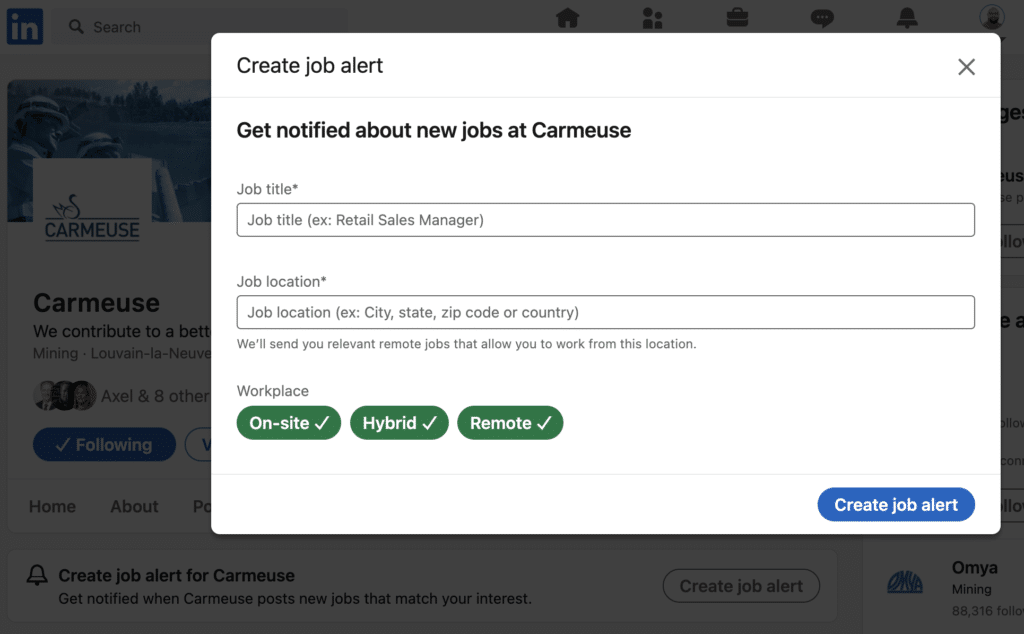Switch to the Home tab
This screenshot has width=1024, height=634.
click(x=52, y=506)
